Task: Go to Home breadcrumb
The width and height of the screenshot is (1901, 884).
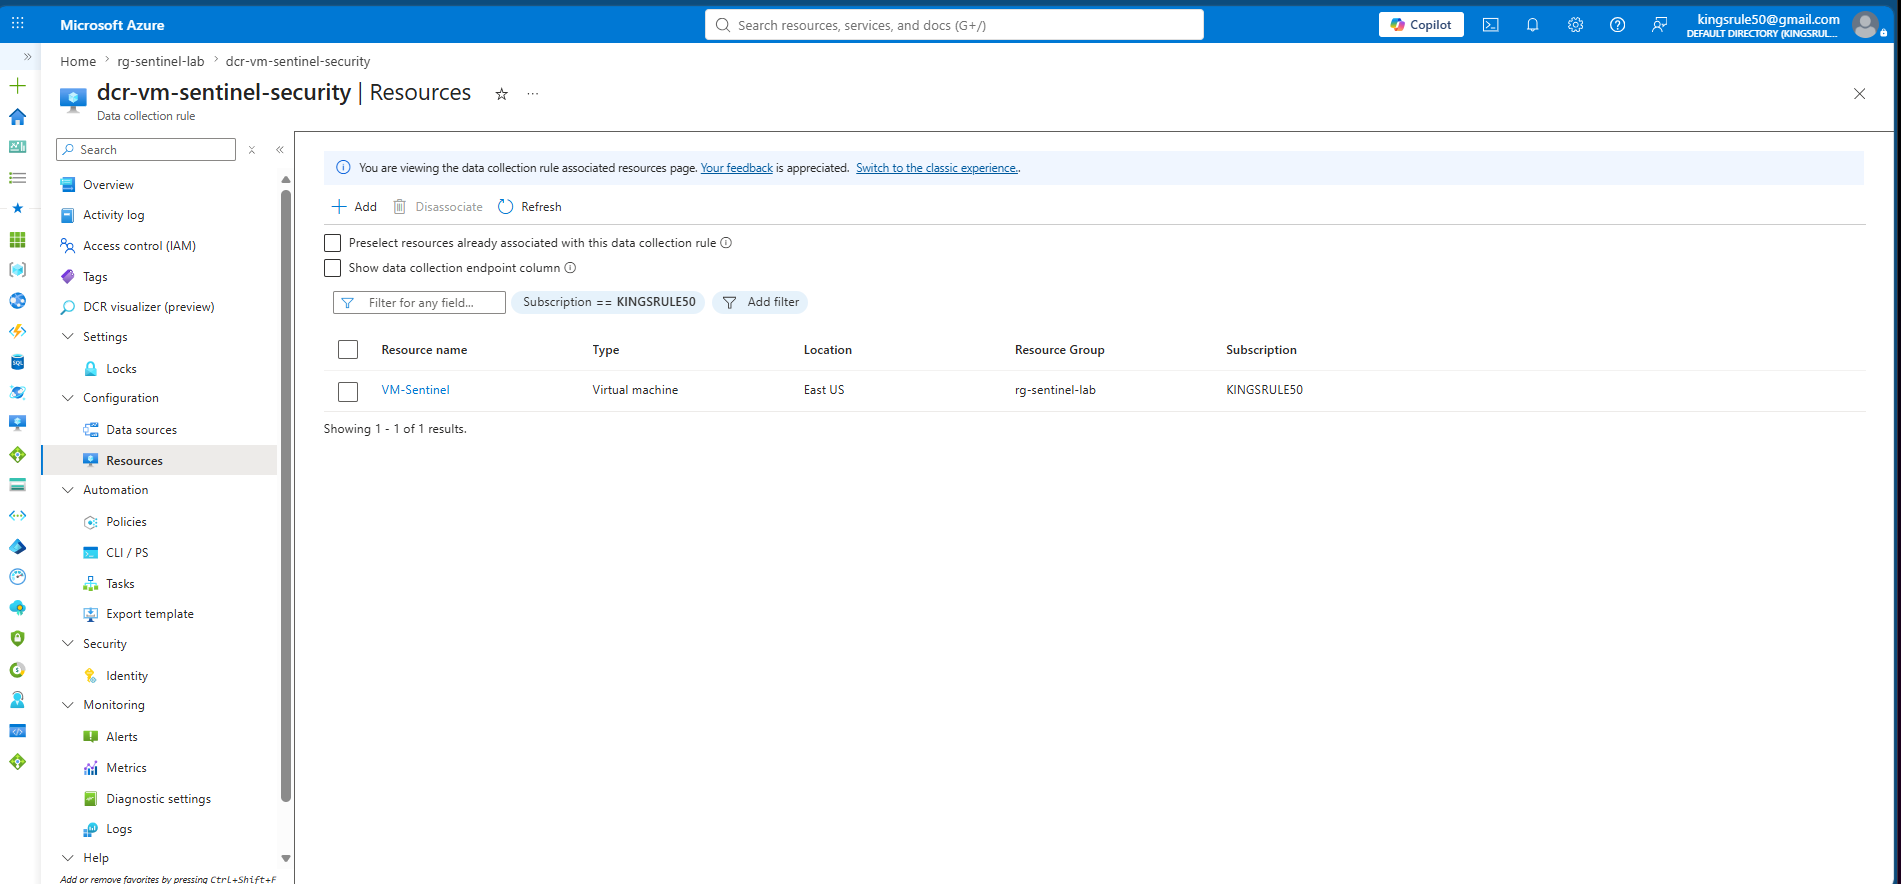Action: pos(78,62)
